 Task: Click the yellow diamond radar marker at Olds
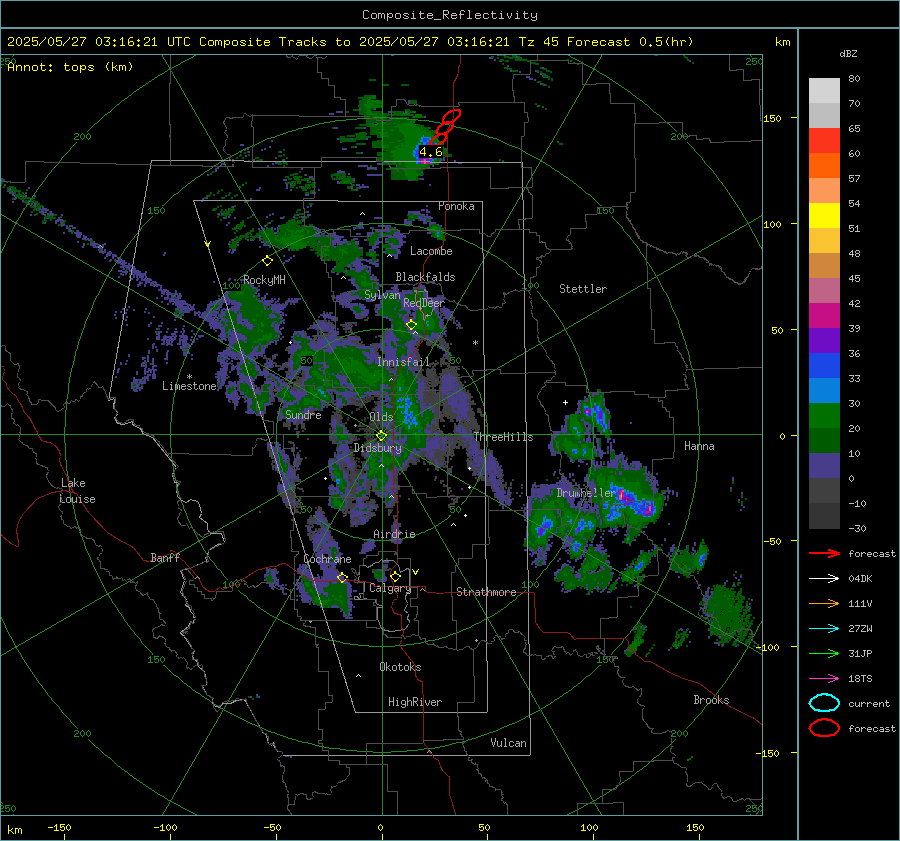click(381, 436)
